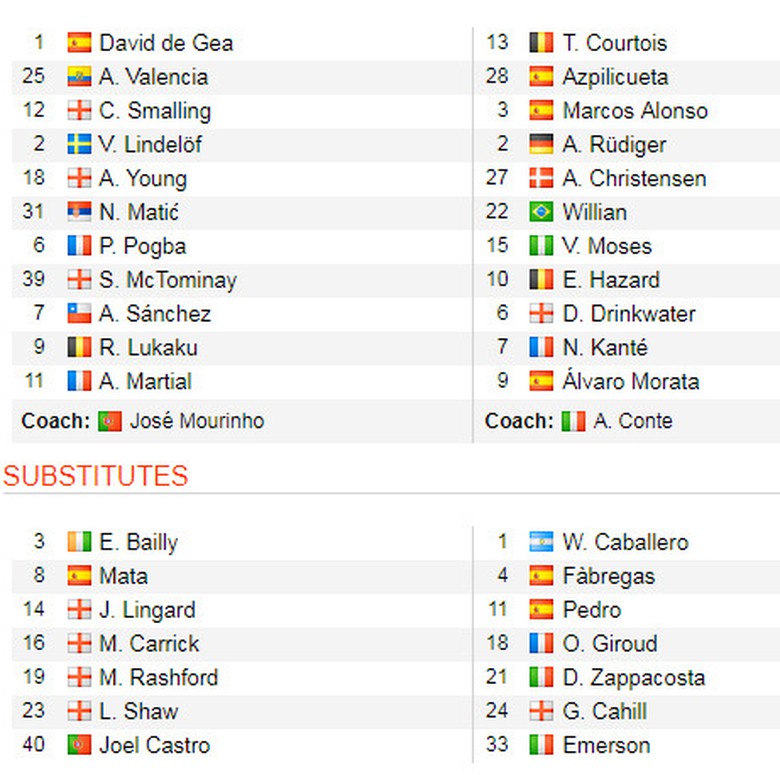Click the Serbia flag next to N. Matić
780x775 pixels.
79,212
